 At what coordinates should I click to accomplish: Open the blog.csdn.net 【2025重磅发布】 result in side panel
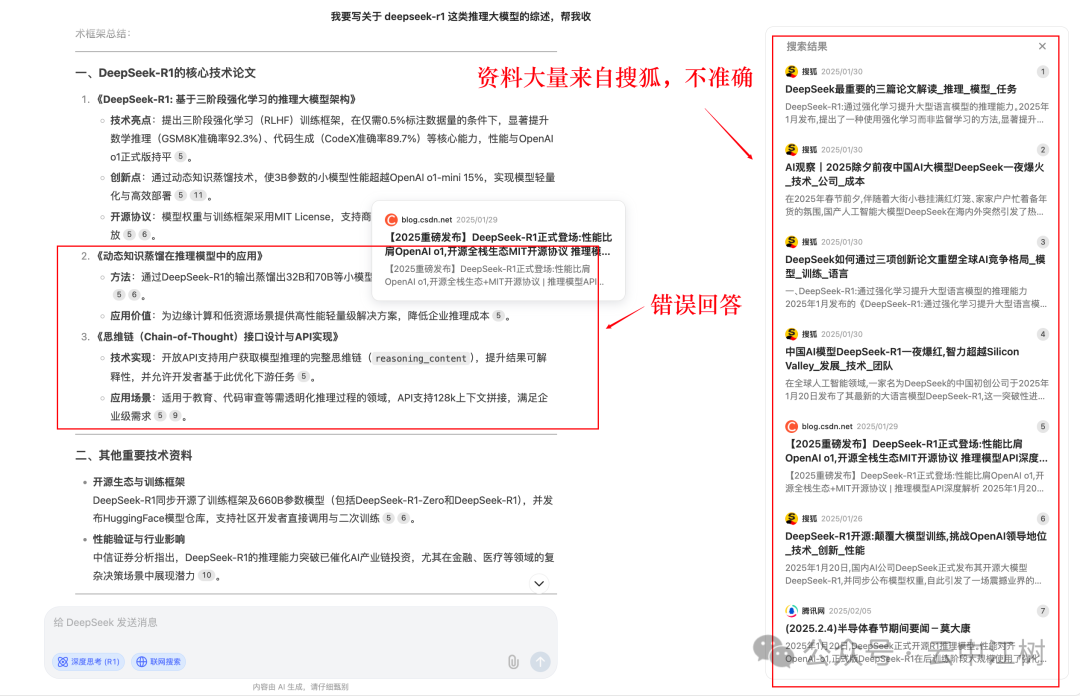point(916,451)
